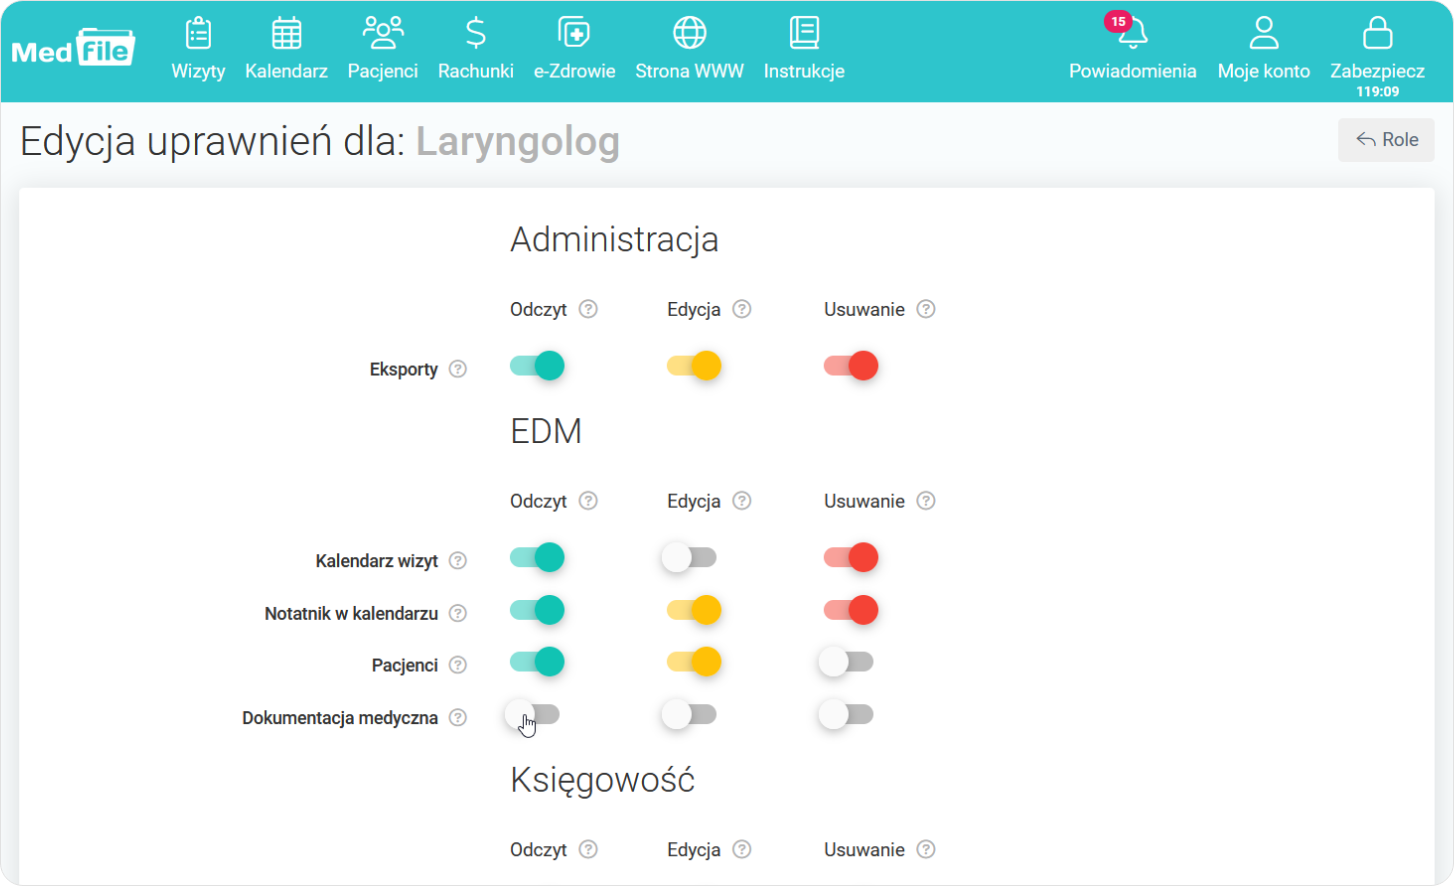
Task: Disable Usuwanie toggle for Eksporty
Action: point(851,366)
